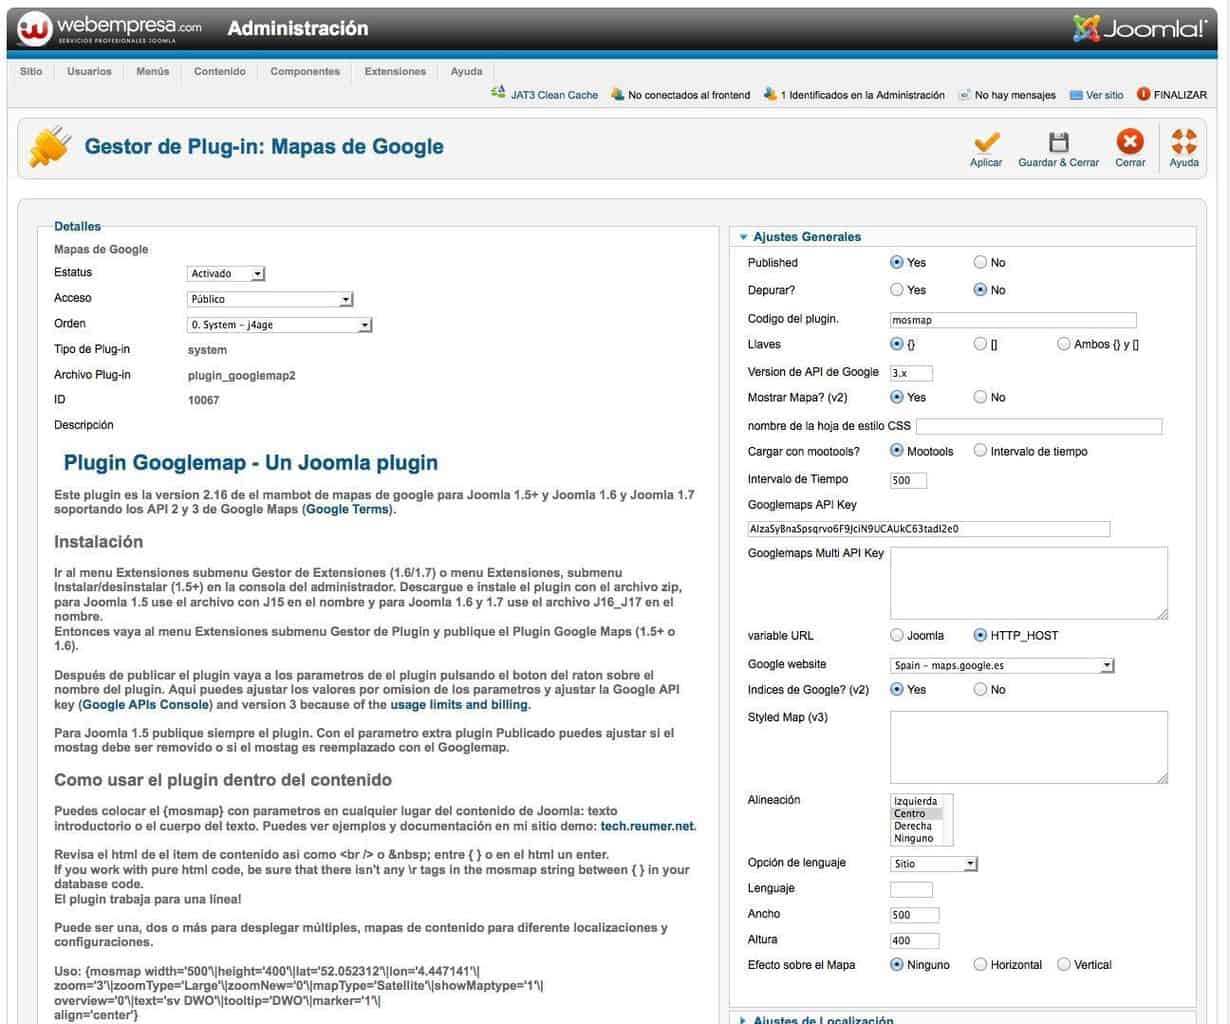Set Published to No
This screenshot has height=1024, width=1230.
tap(981, 262)
